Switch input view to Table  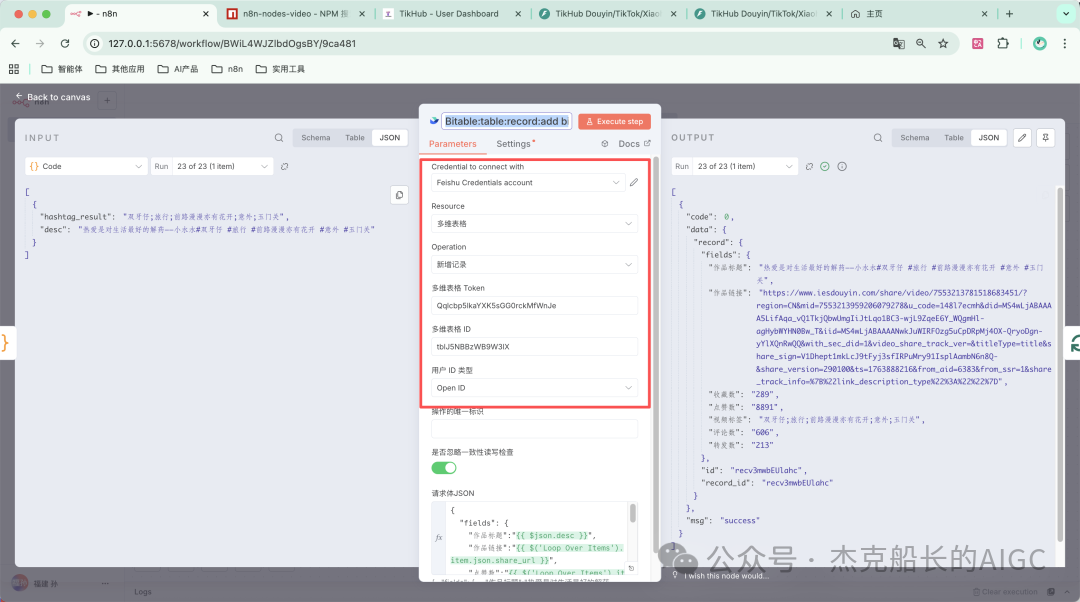[355, 138]
